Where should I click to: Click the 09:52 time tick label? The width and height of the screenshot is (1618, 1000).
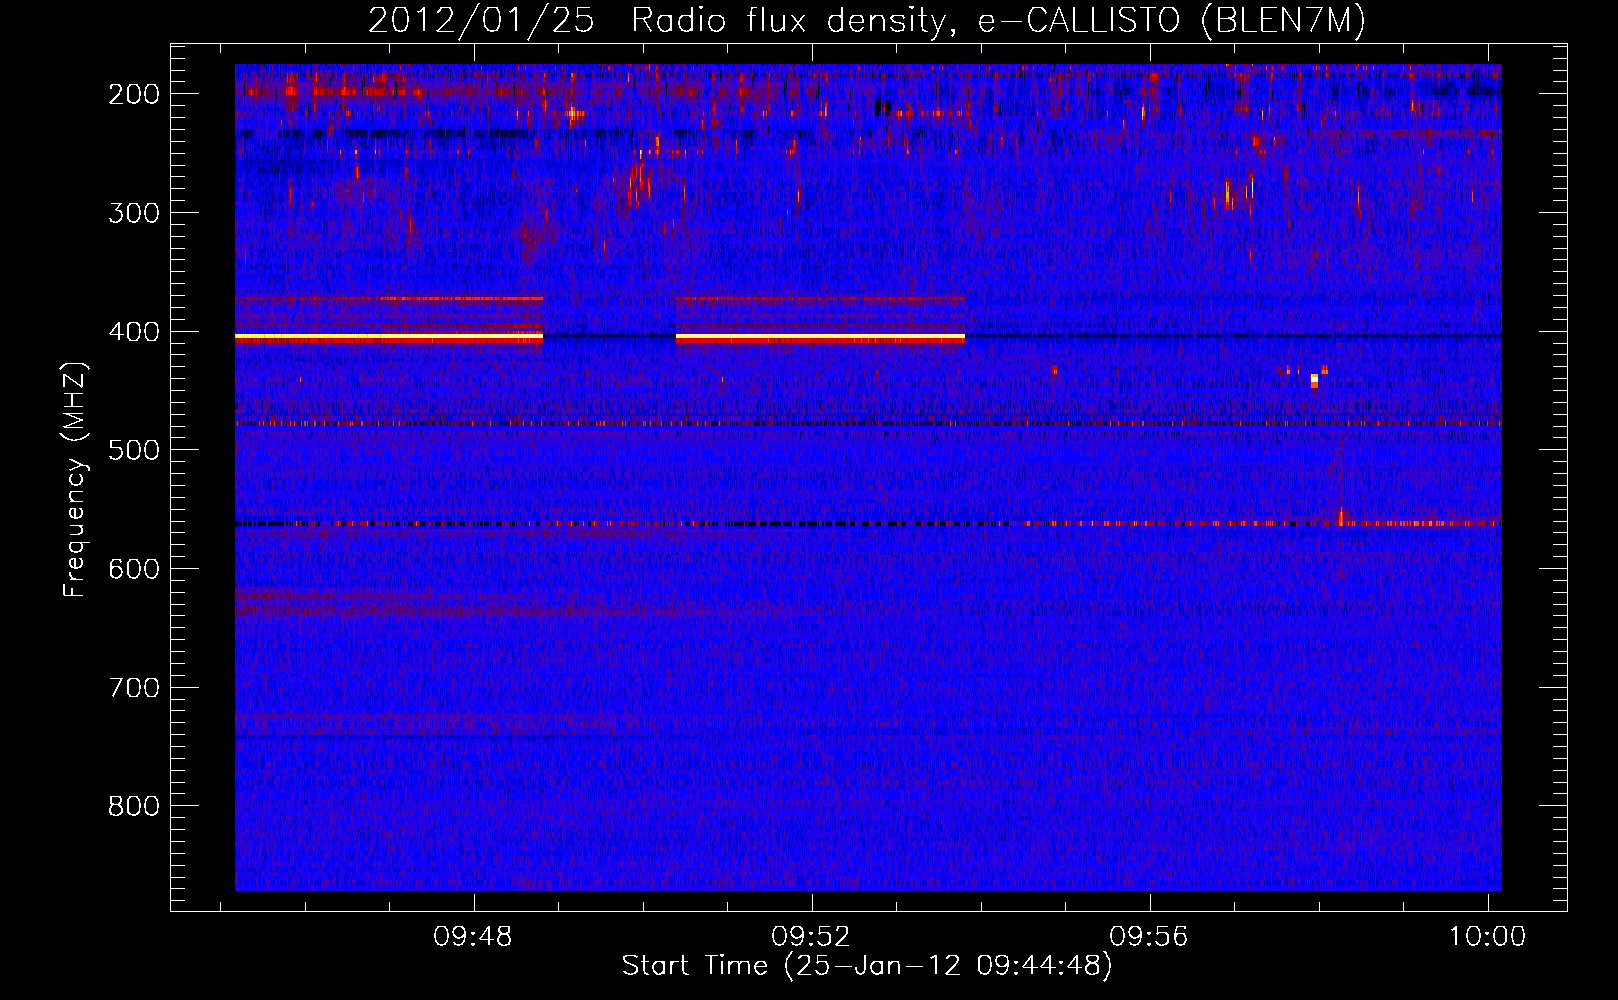point(811,937)
